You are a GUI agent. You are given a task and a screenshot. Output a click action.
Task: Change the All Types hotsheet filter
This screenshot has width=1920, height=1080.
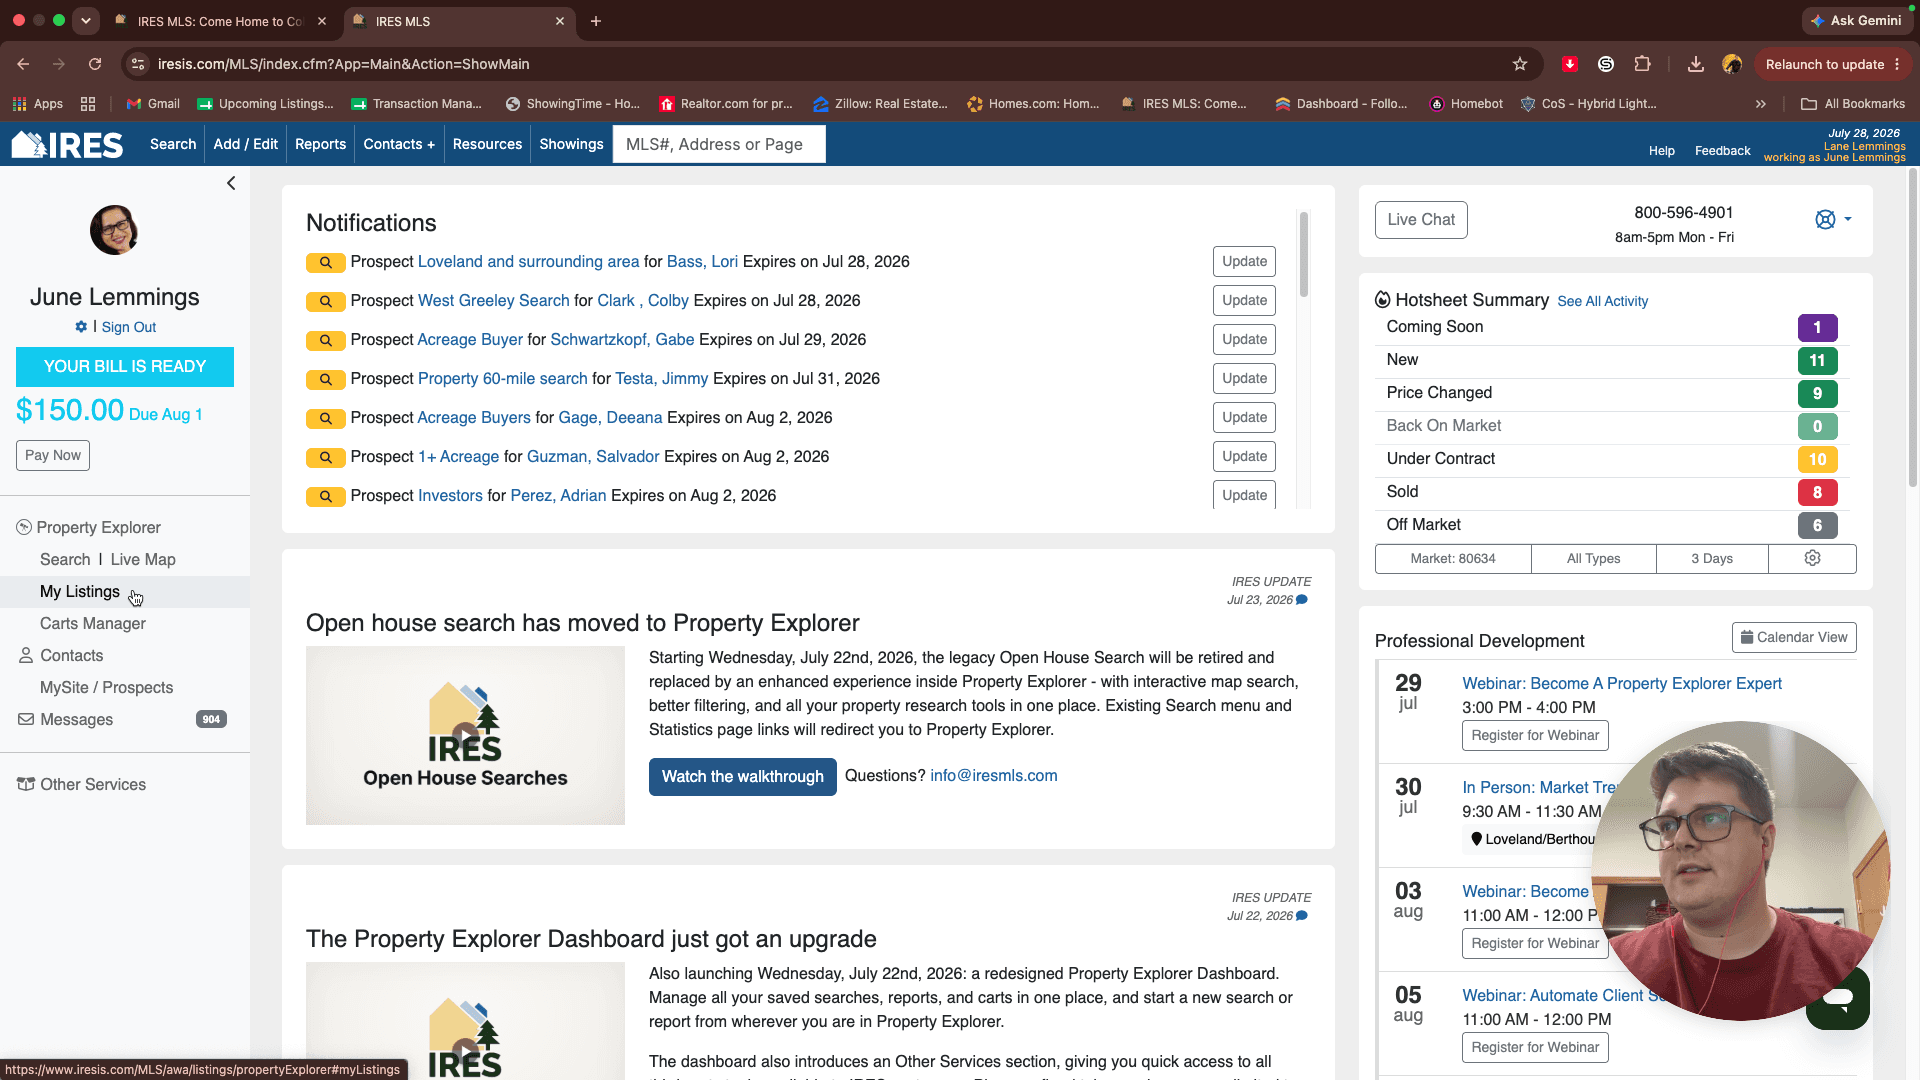1593,558
